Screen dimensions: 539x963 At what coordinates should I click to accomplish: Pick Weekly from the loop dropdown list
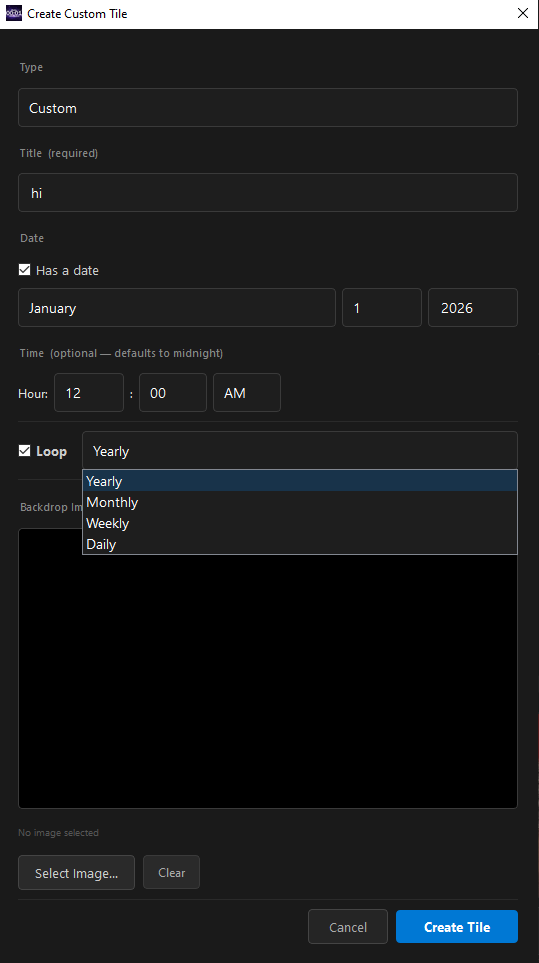[x=300, y=523]
